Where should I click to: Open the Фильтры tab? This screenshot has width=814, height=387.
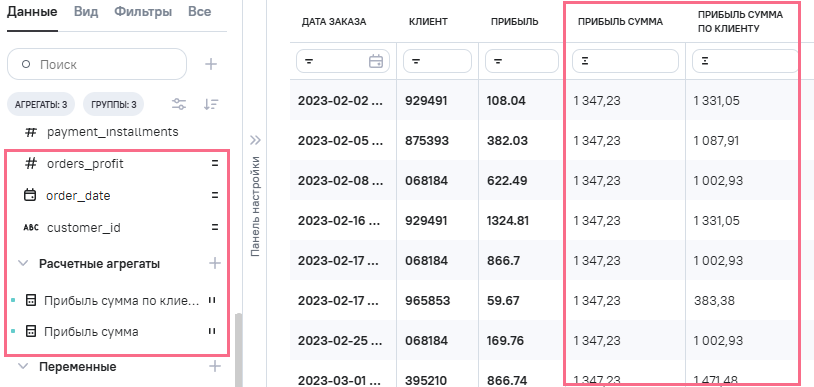pos(143,12)
